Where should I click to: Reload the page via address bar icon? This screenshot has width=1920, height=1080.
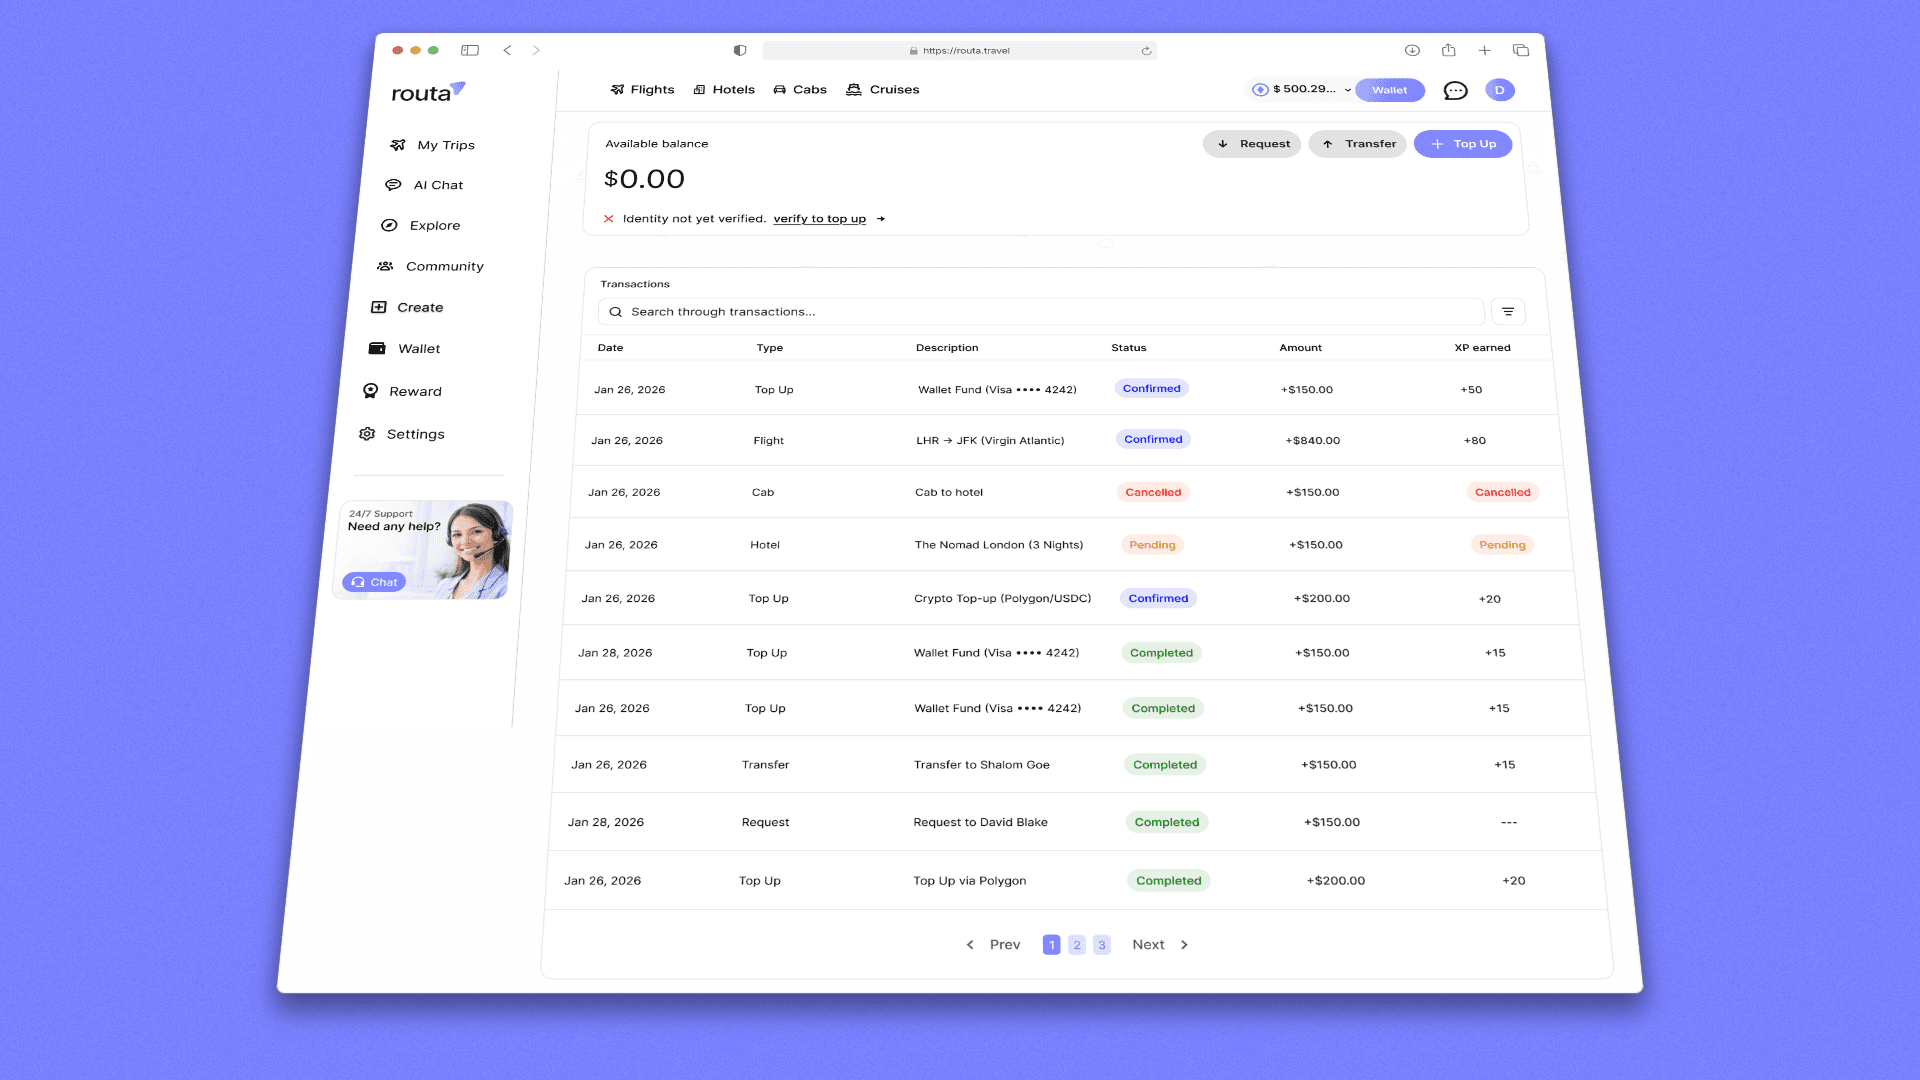pos(1146,51)
